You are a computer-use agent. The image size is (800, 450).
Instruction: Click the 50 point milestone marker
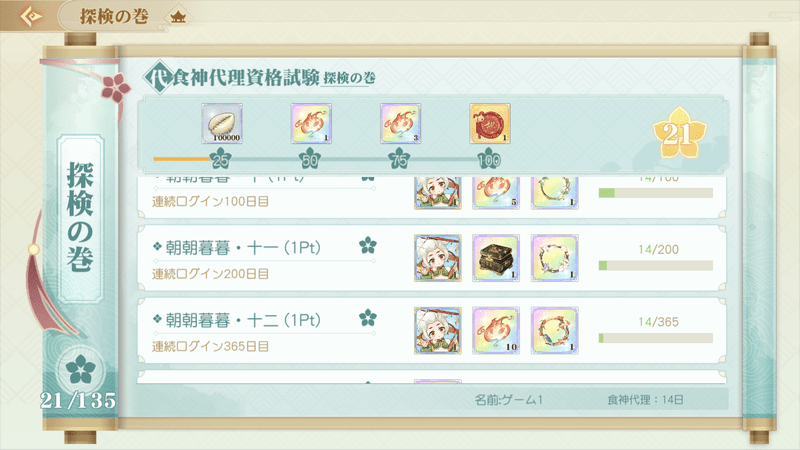click(310, 159)
